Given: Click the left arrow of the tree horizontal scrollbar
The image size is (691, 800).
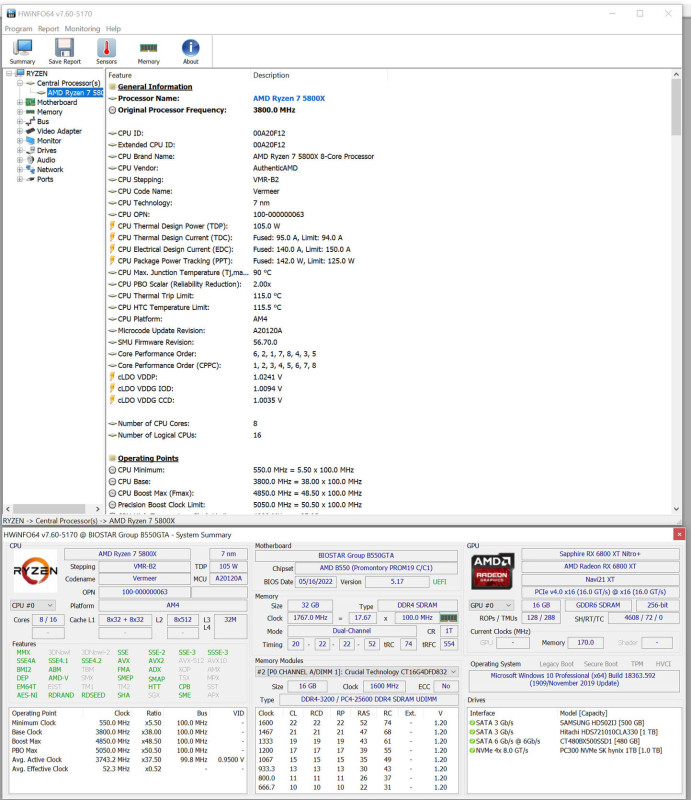Looking at the screenshot, I should coord(8,509).
